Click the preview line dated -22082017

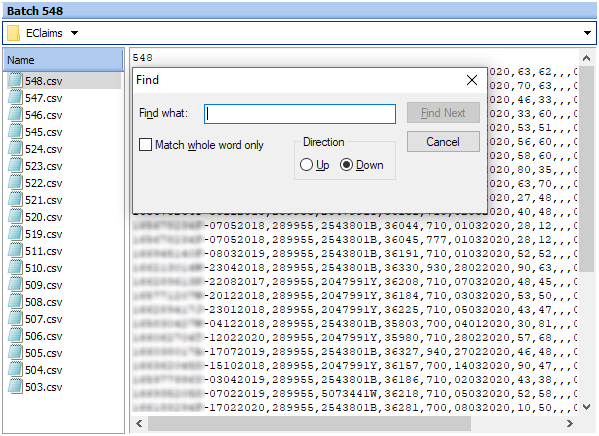click(x=355, y=282)
